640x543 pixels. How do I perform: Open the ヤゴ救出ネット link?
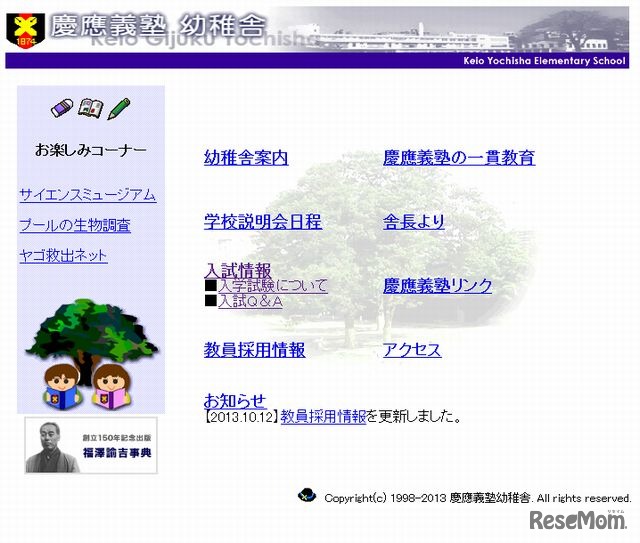click(64, 256)
